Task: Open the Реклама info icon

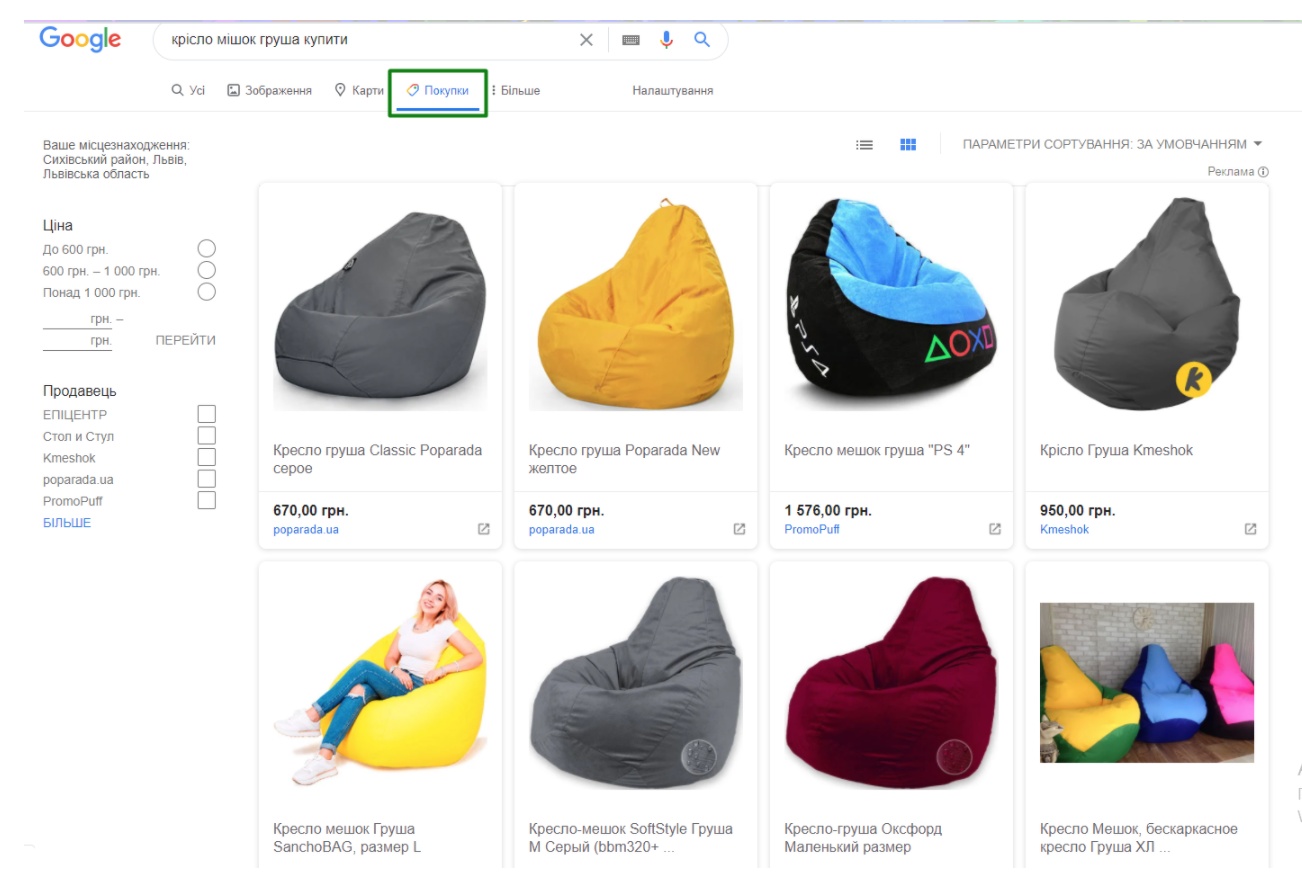Action: coord(1266,172)
